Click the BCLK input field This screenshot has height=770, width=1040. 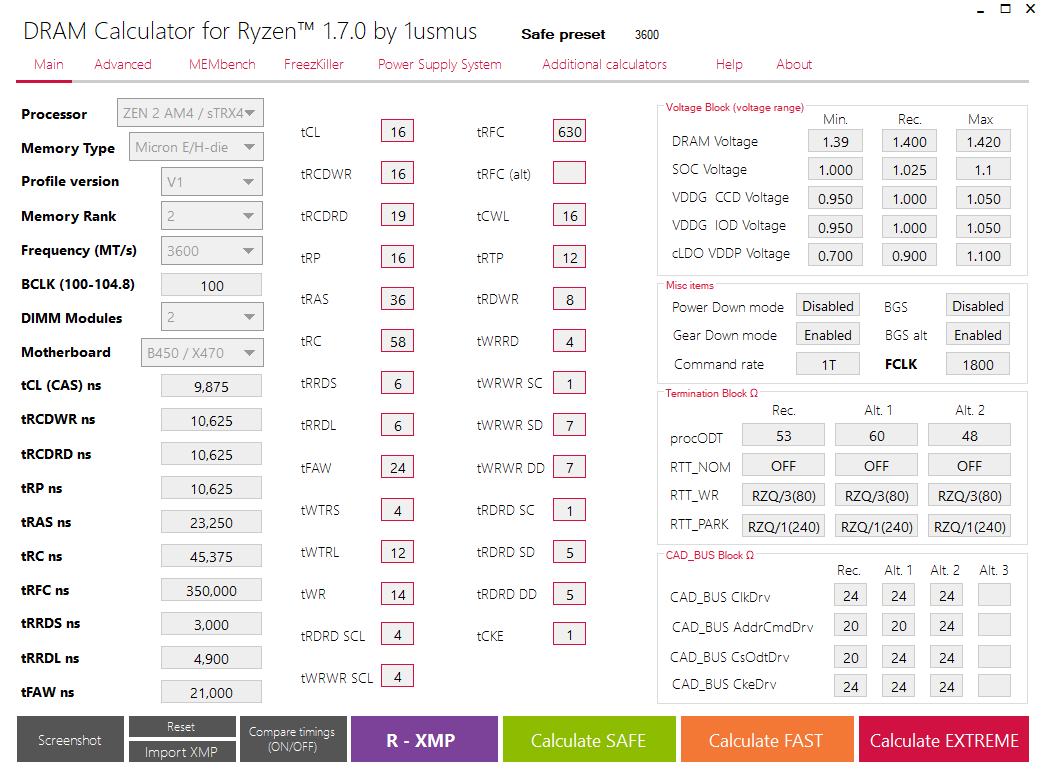[x=212, y=285]
